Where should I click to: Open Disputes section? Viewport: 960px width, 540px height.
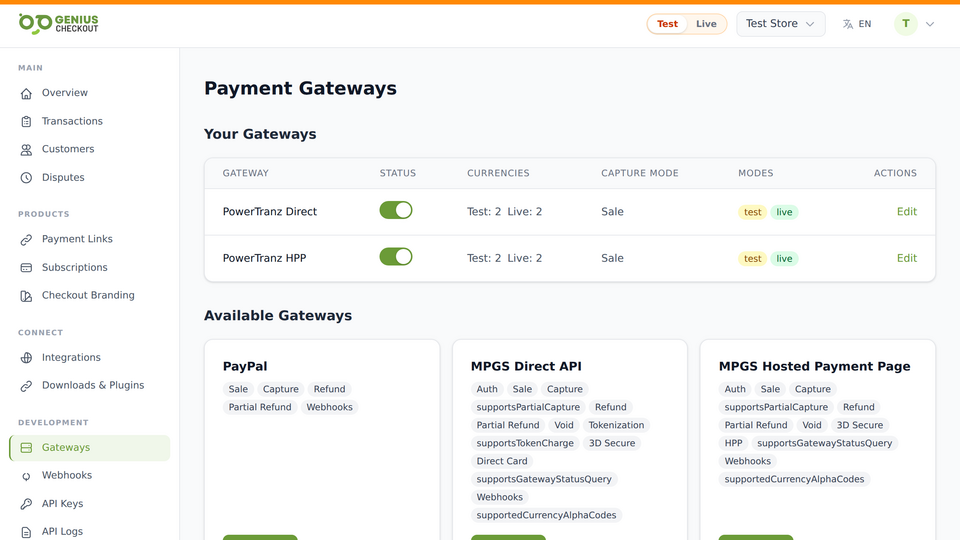tap(89, 178)
